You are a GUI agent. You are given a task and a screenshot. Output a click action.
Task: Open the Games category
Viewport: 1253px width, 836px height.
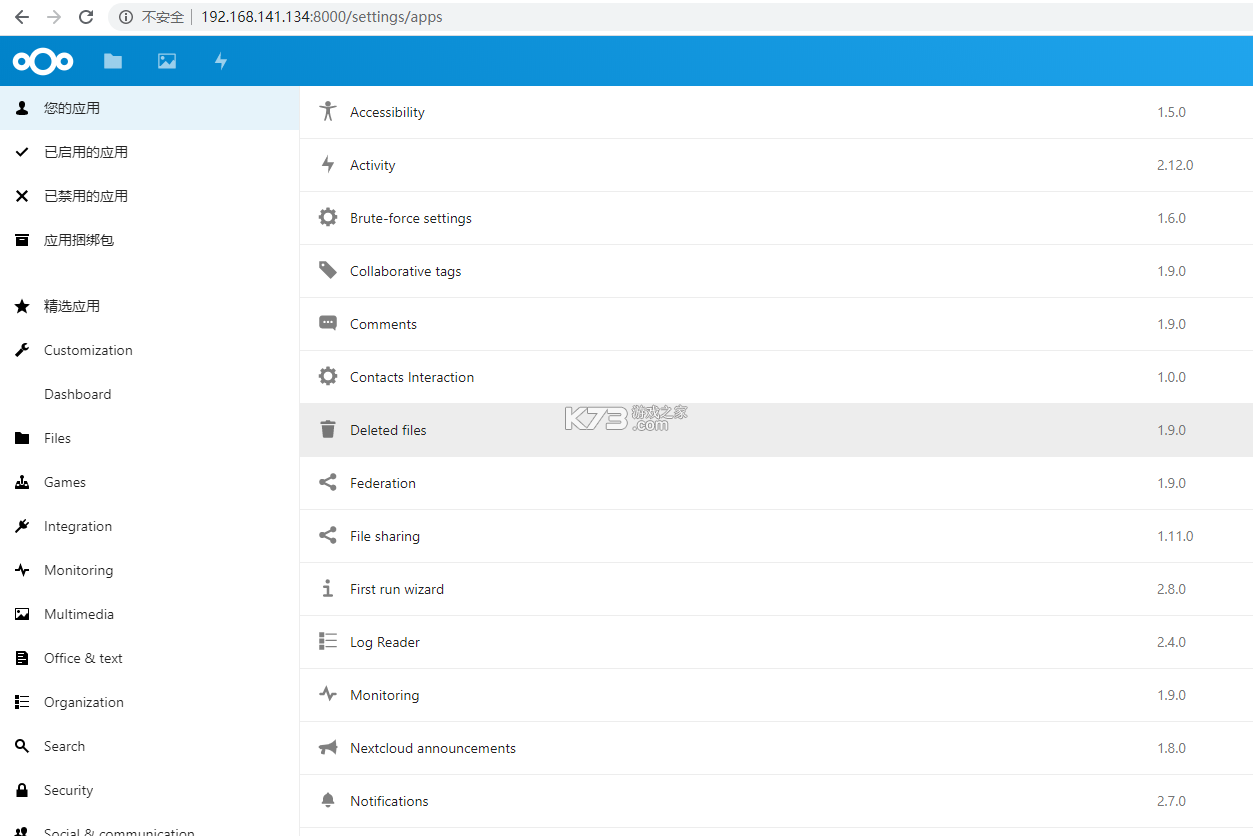click(x=150, y=482)
